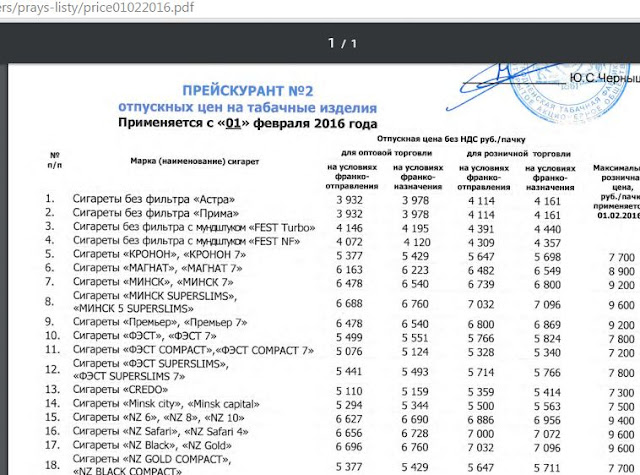Click the value 5 551 in ФЭСТ row
This screenshot has height=475, width=640.
(415, 338)
